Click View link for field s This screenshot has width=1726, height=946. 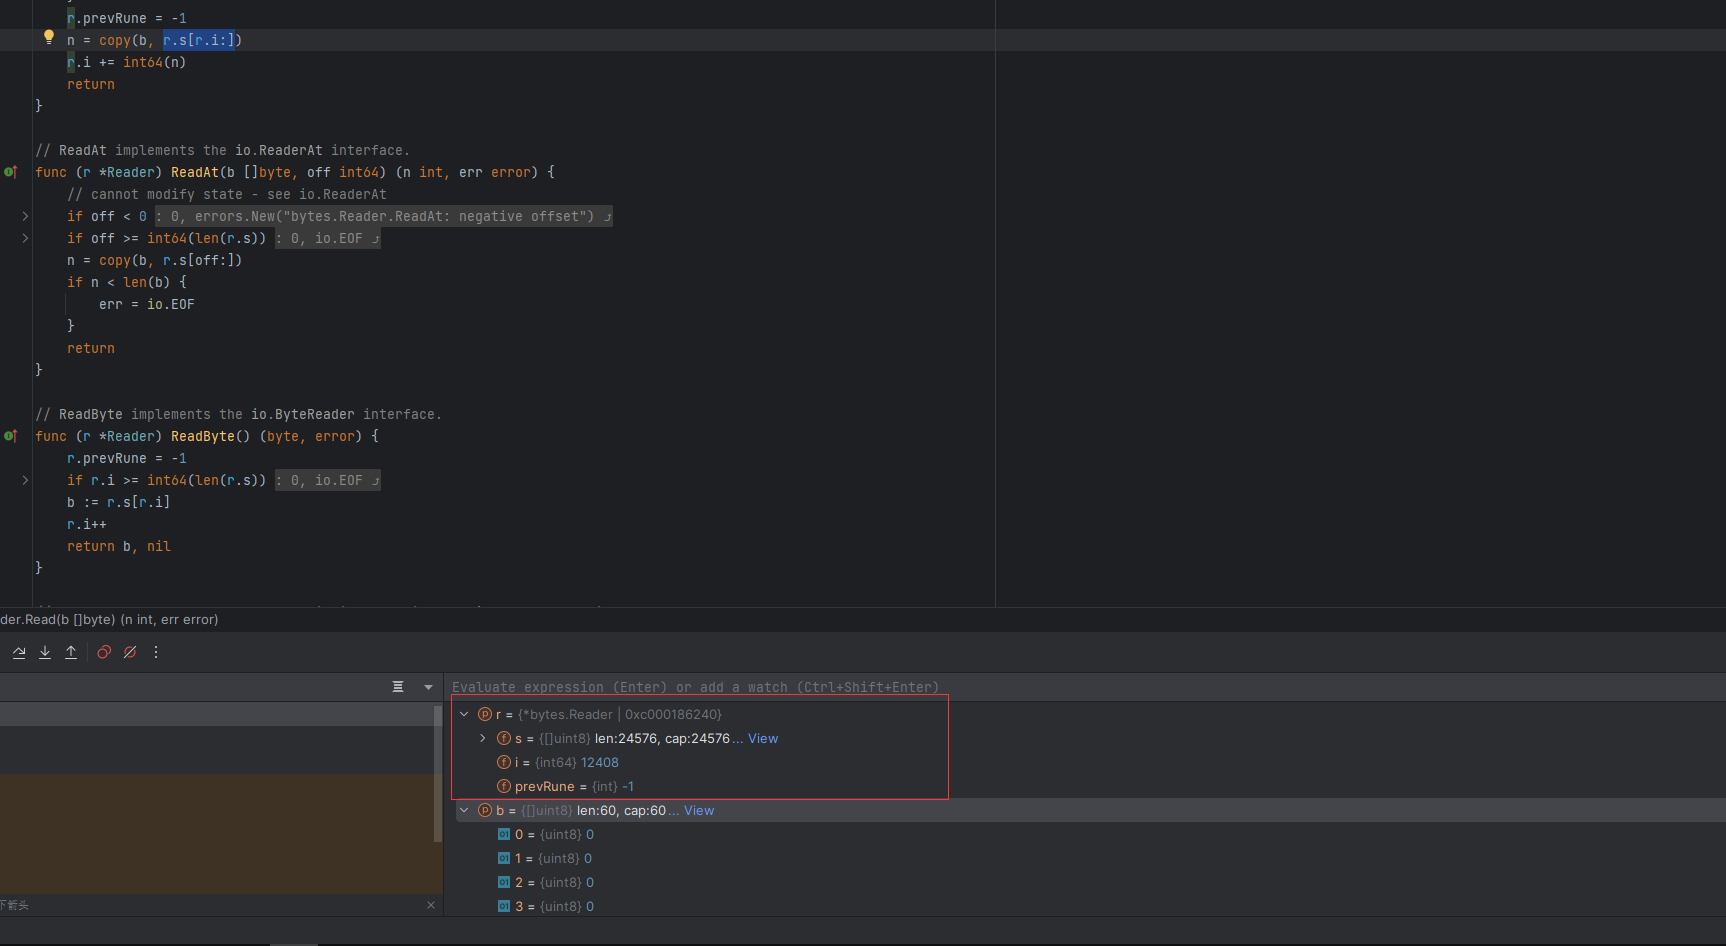(763, 738)
